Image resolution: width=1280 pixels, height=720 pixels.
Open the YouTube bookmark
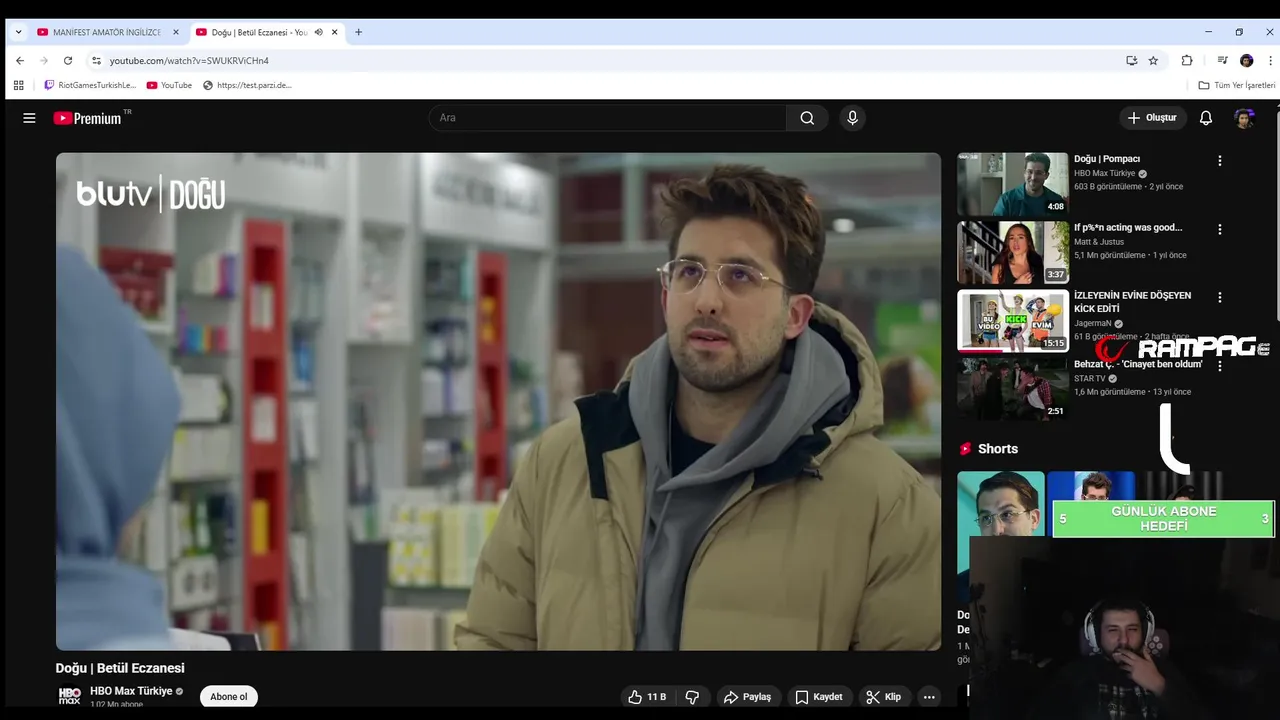(x=169, y=85)
